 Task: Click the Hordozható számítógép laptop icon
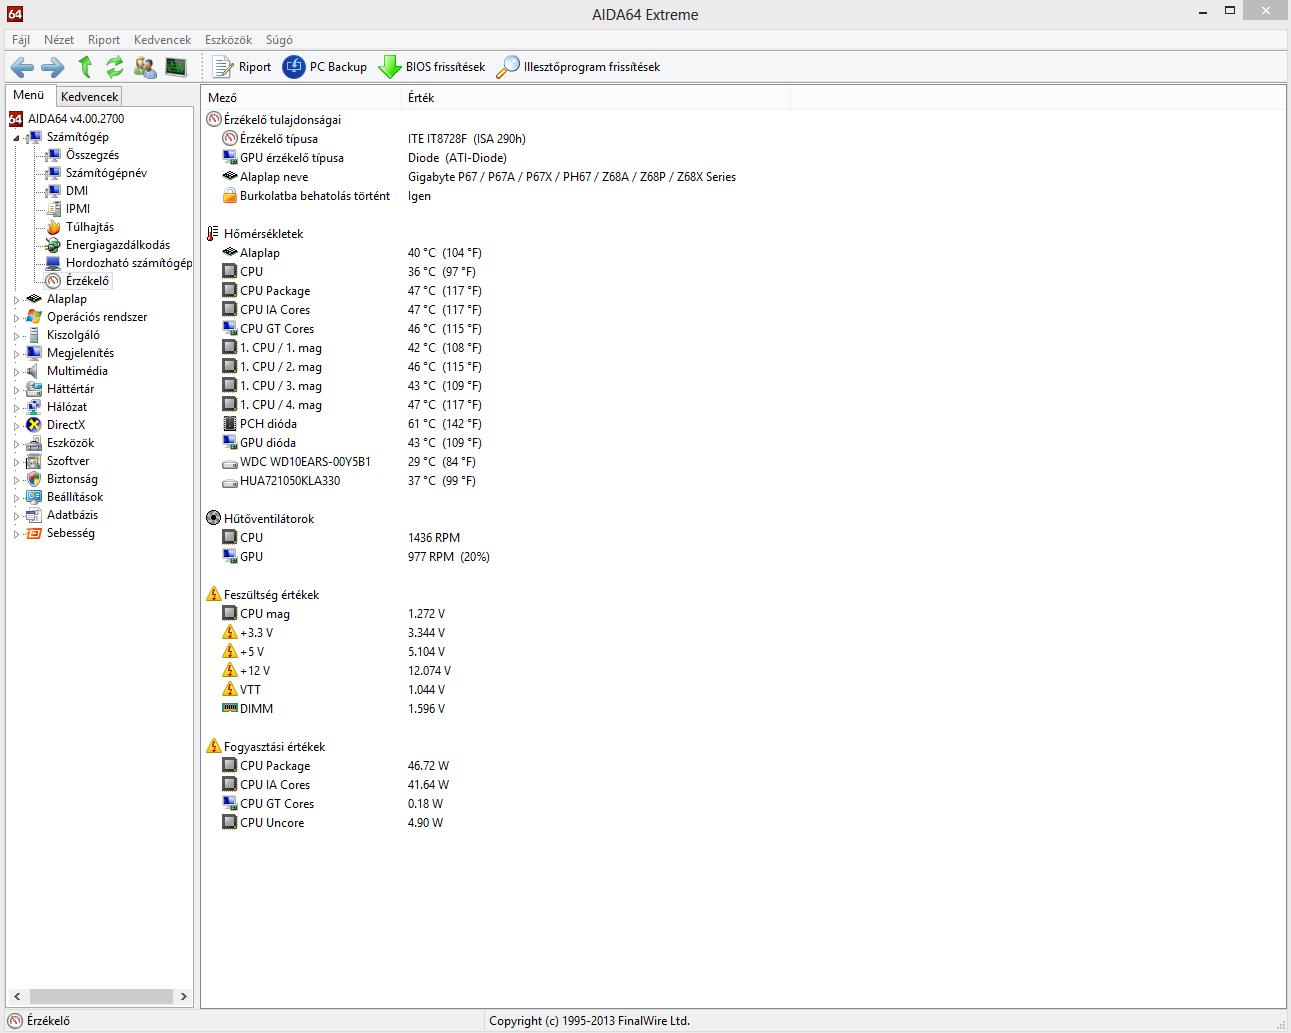[54, 263]
